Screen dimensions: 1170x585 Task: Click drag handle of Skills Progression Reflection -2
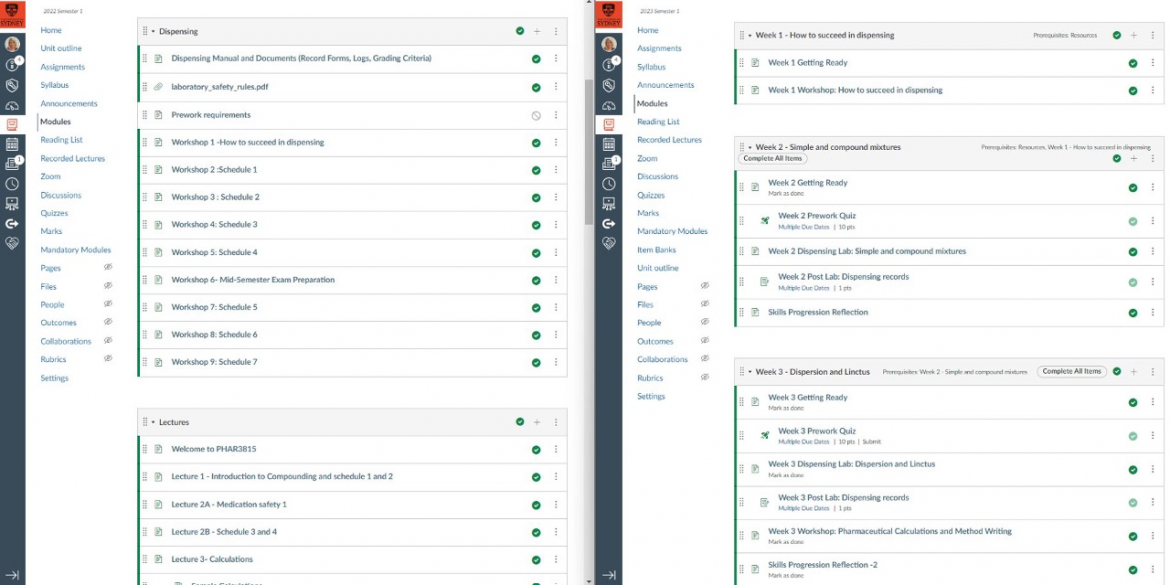click(740, 569)
